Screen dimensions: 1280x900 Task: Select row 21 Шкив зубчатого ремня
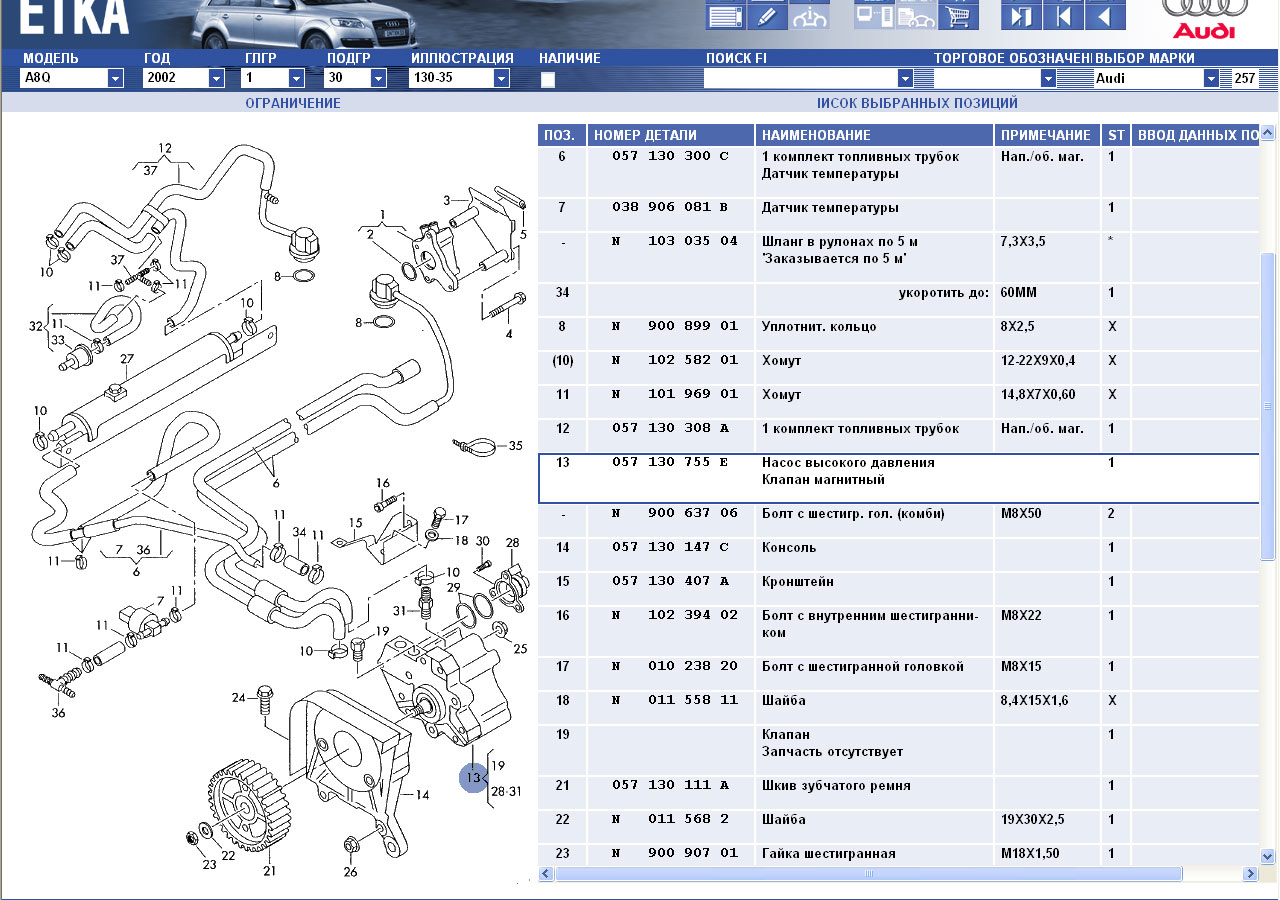tap(835, 786)
